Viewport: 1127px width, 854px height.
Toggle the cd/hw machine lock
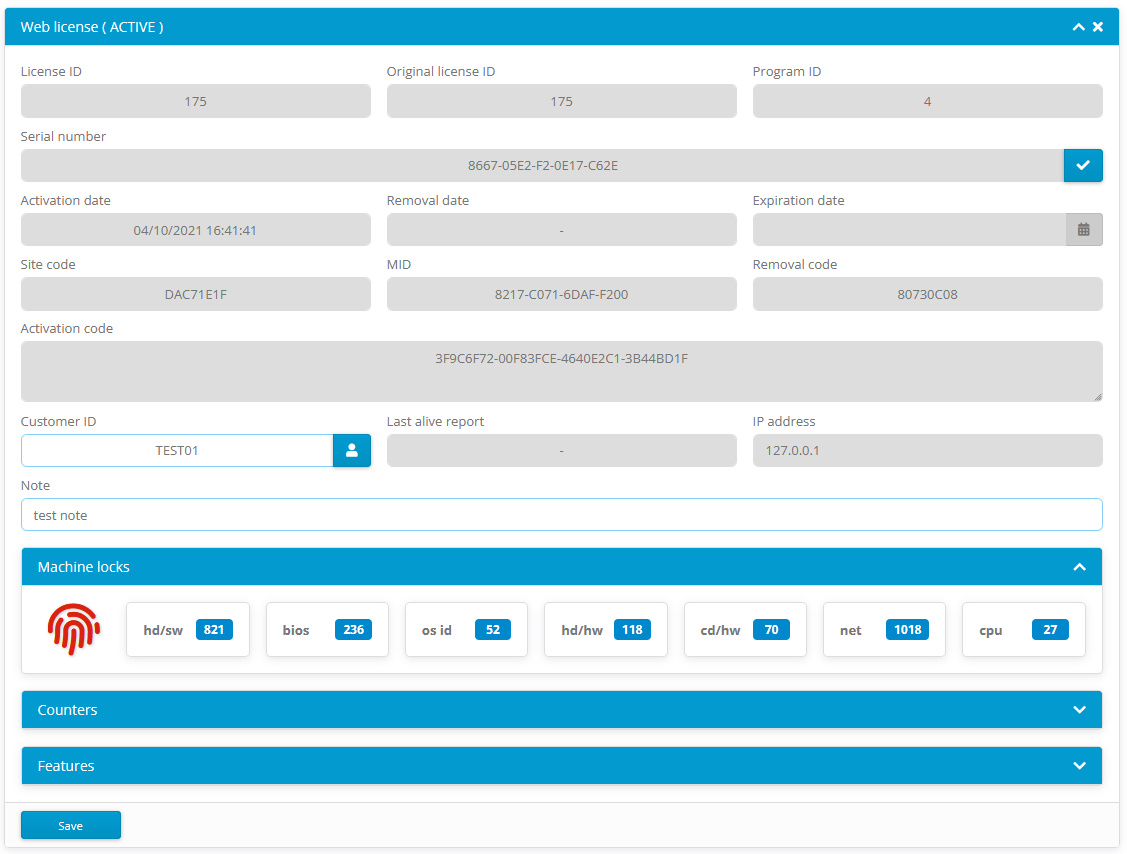tap(745, 630)
